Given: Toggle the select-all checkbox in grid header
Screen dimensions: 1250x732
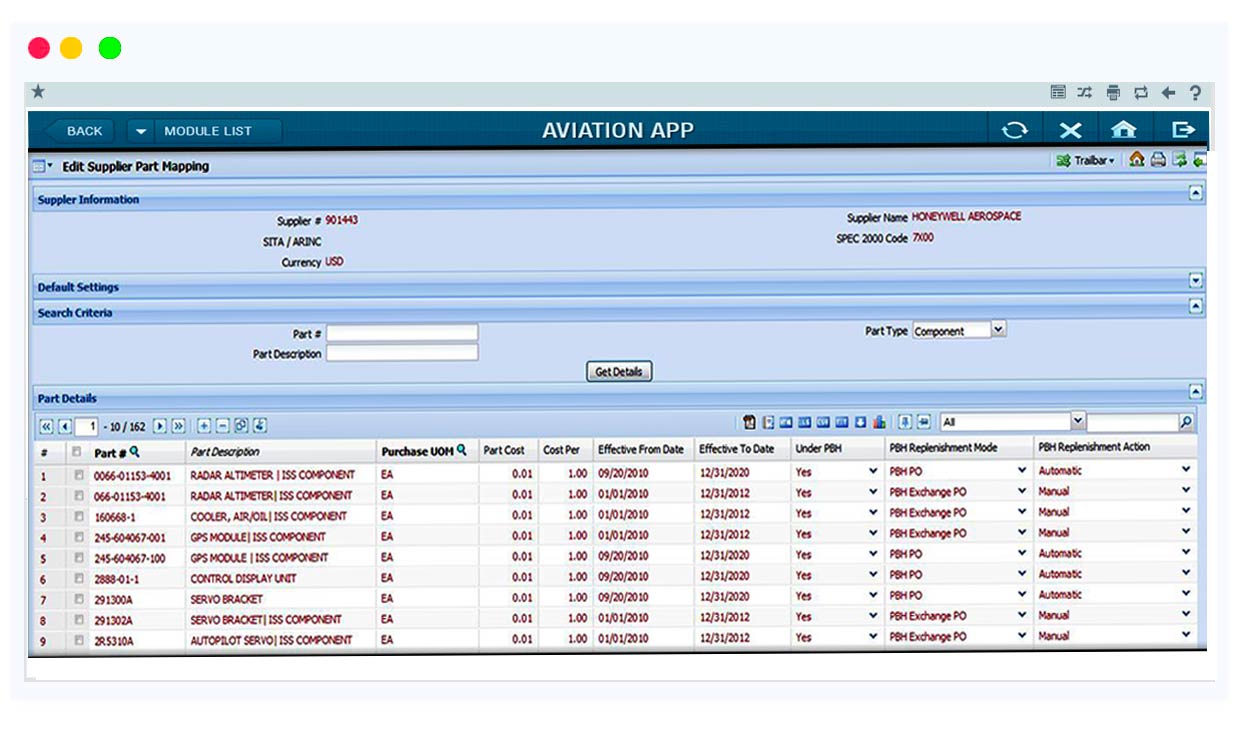Looking at the screenshot, I should coord(79,452).
